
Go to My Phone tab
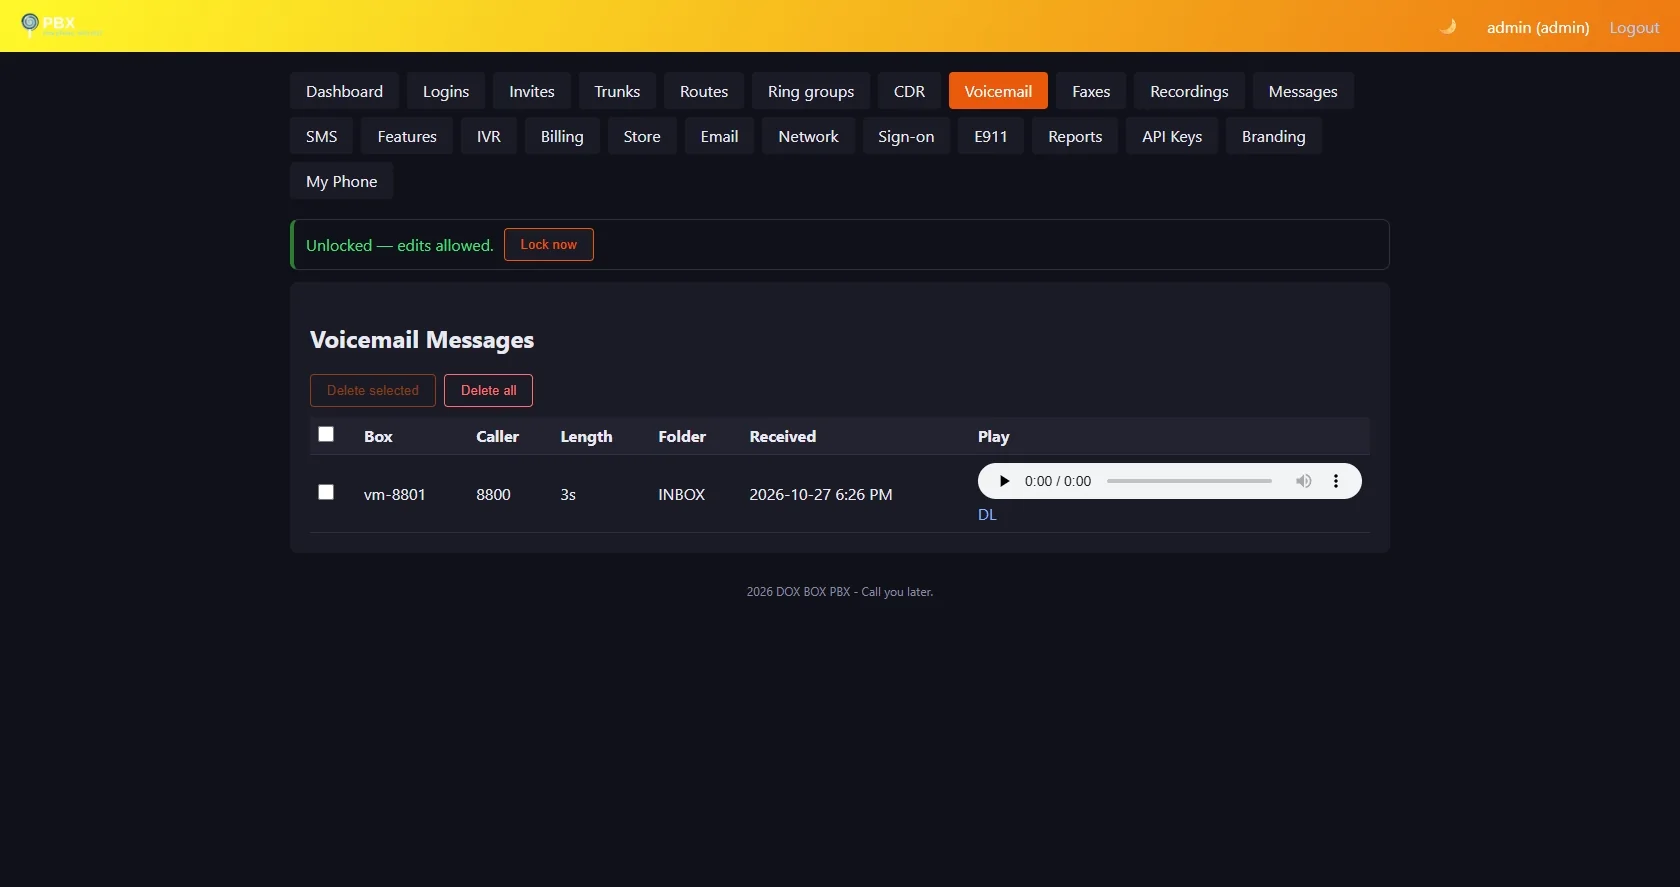[x=342, y=181]
